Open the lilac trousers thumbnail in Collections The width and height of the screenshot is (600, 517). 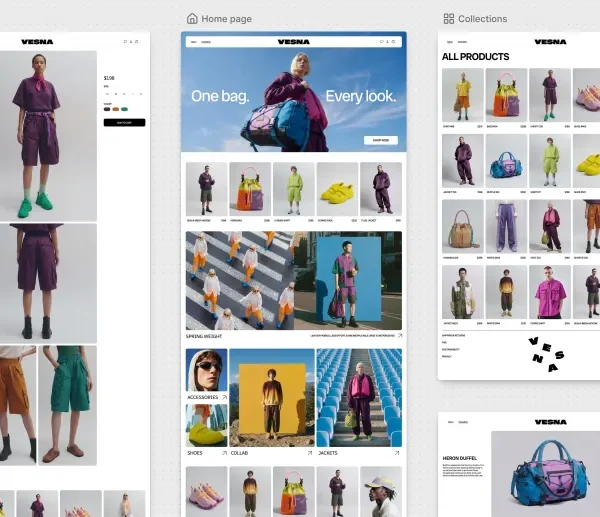click(x=506, y=227)
